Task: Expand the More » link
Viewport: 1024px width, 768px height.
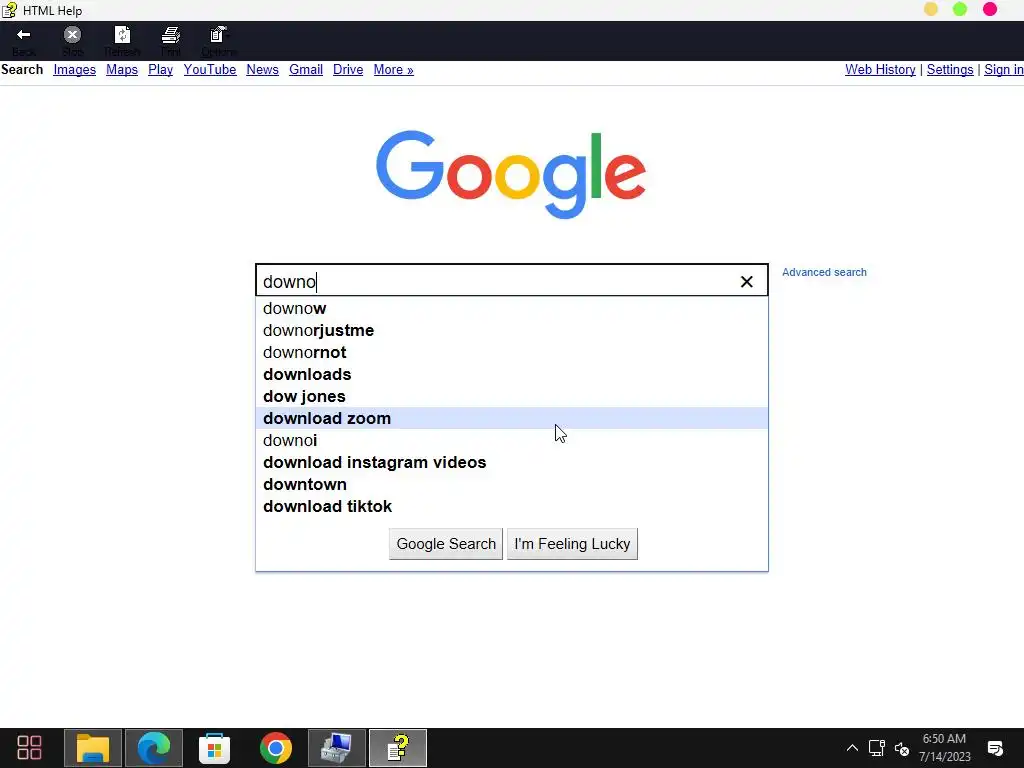Action: click(x=393, y=69)
